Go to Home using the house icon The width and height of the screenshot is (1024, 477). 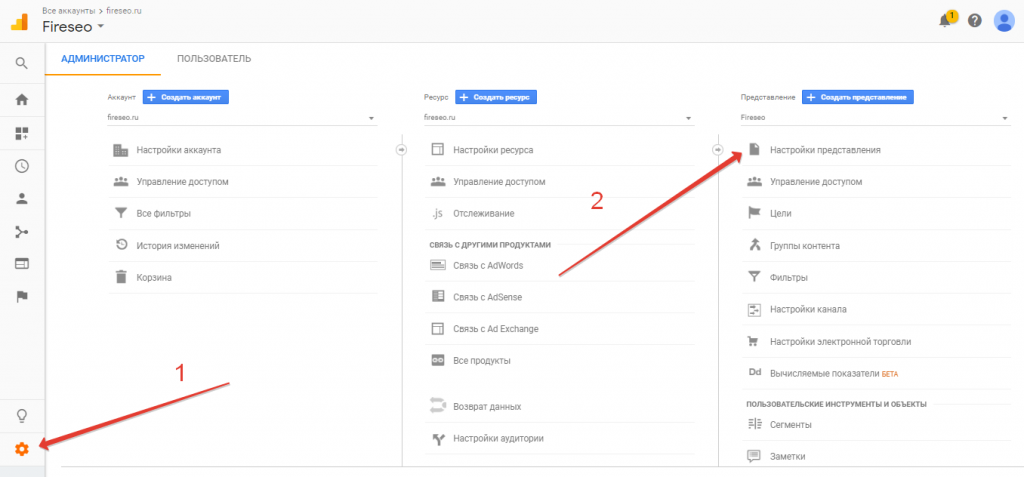click(21, 99)
